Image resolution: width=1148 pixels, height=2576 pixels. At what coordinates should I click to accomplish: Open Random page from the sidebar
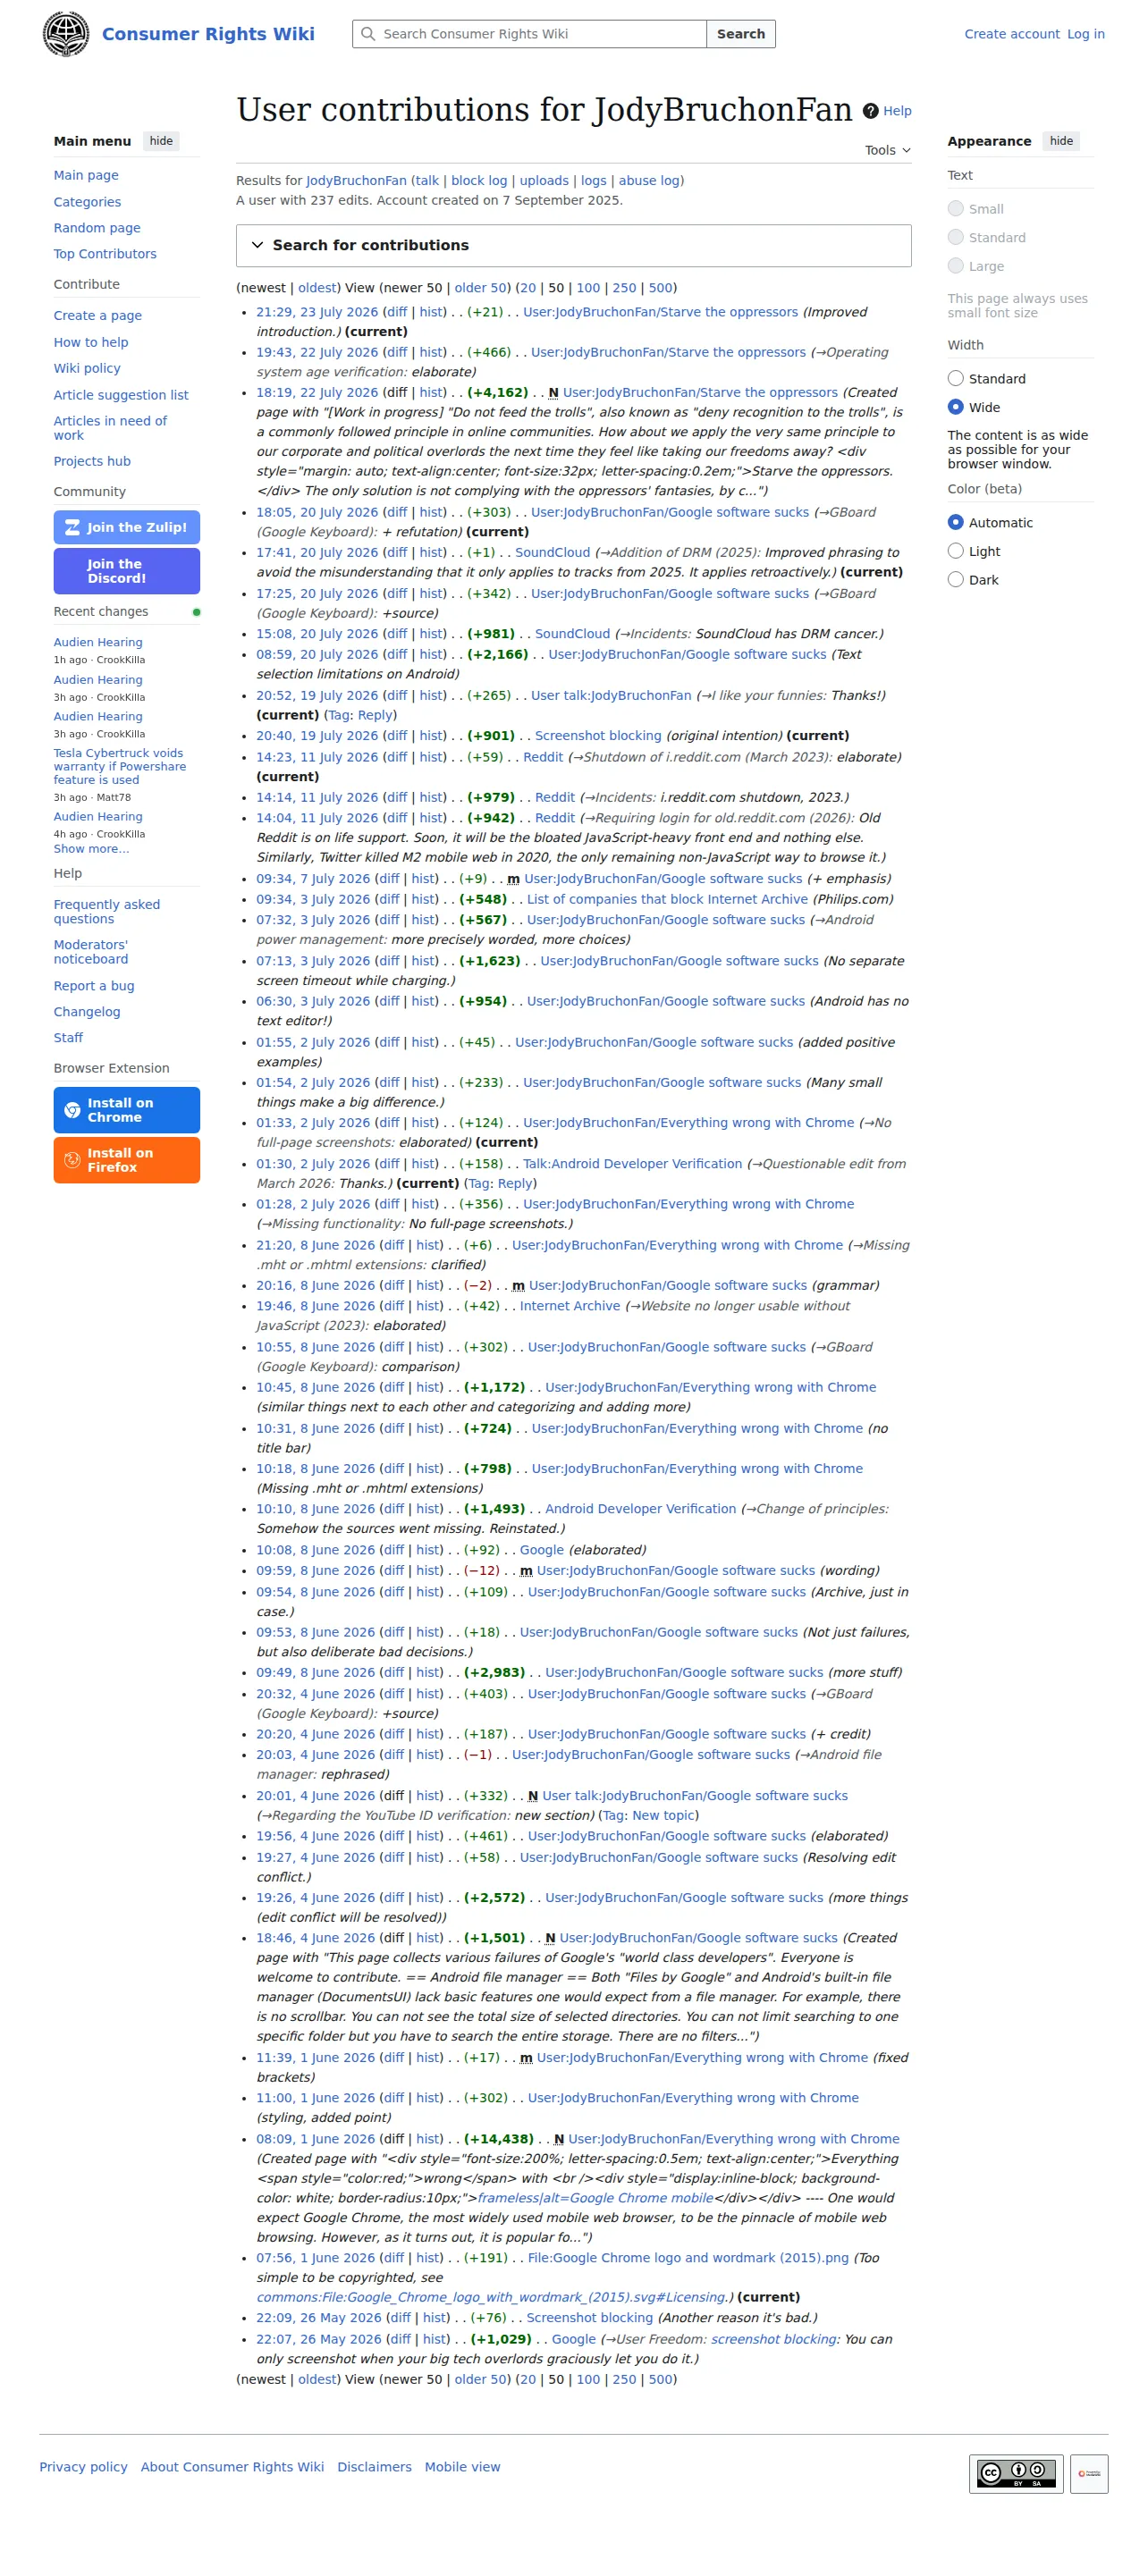(97, 228)
